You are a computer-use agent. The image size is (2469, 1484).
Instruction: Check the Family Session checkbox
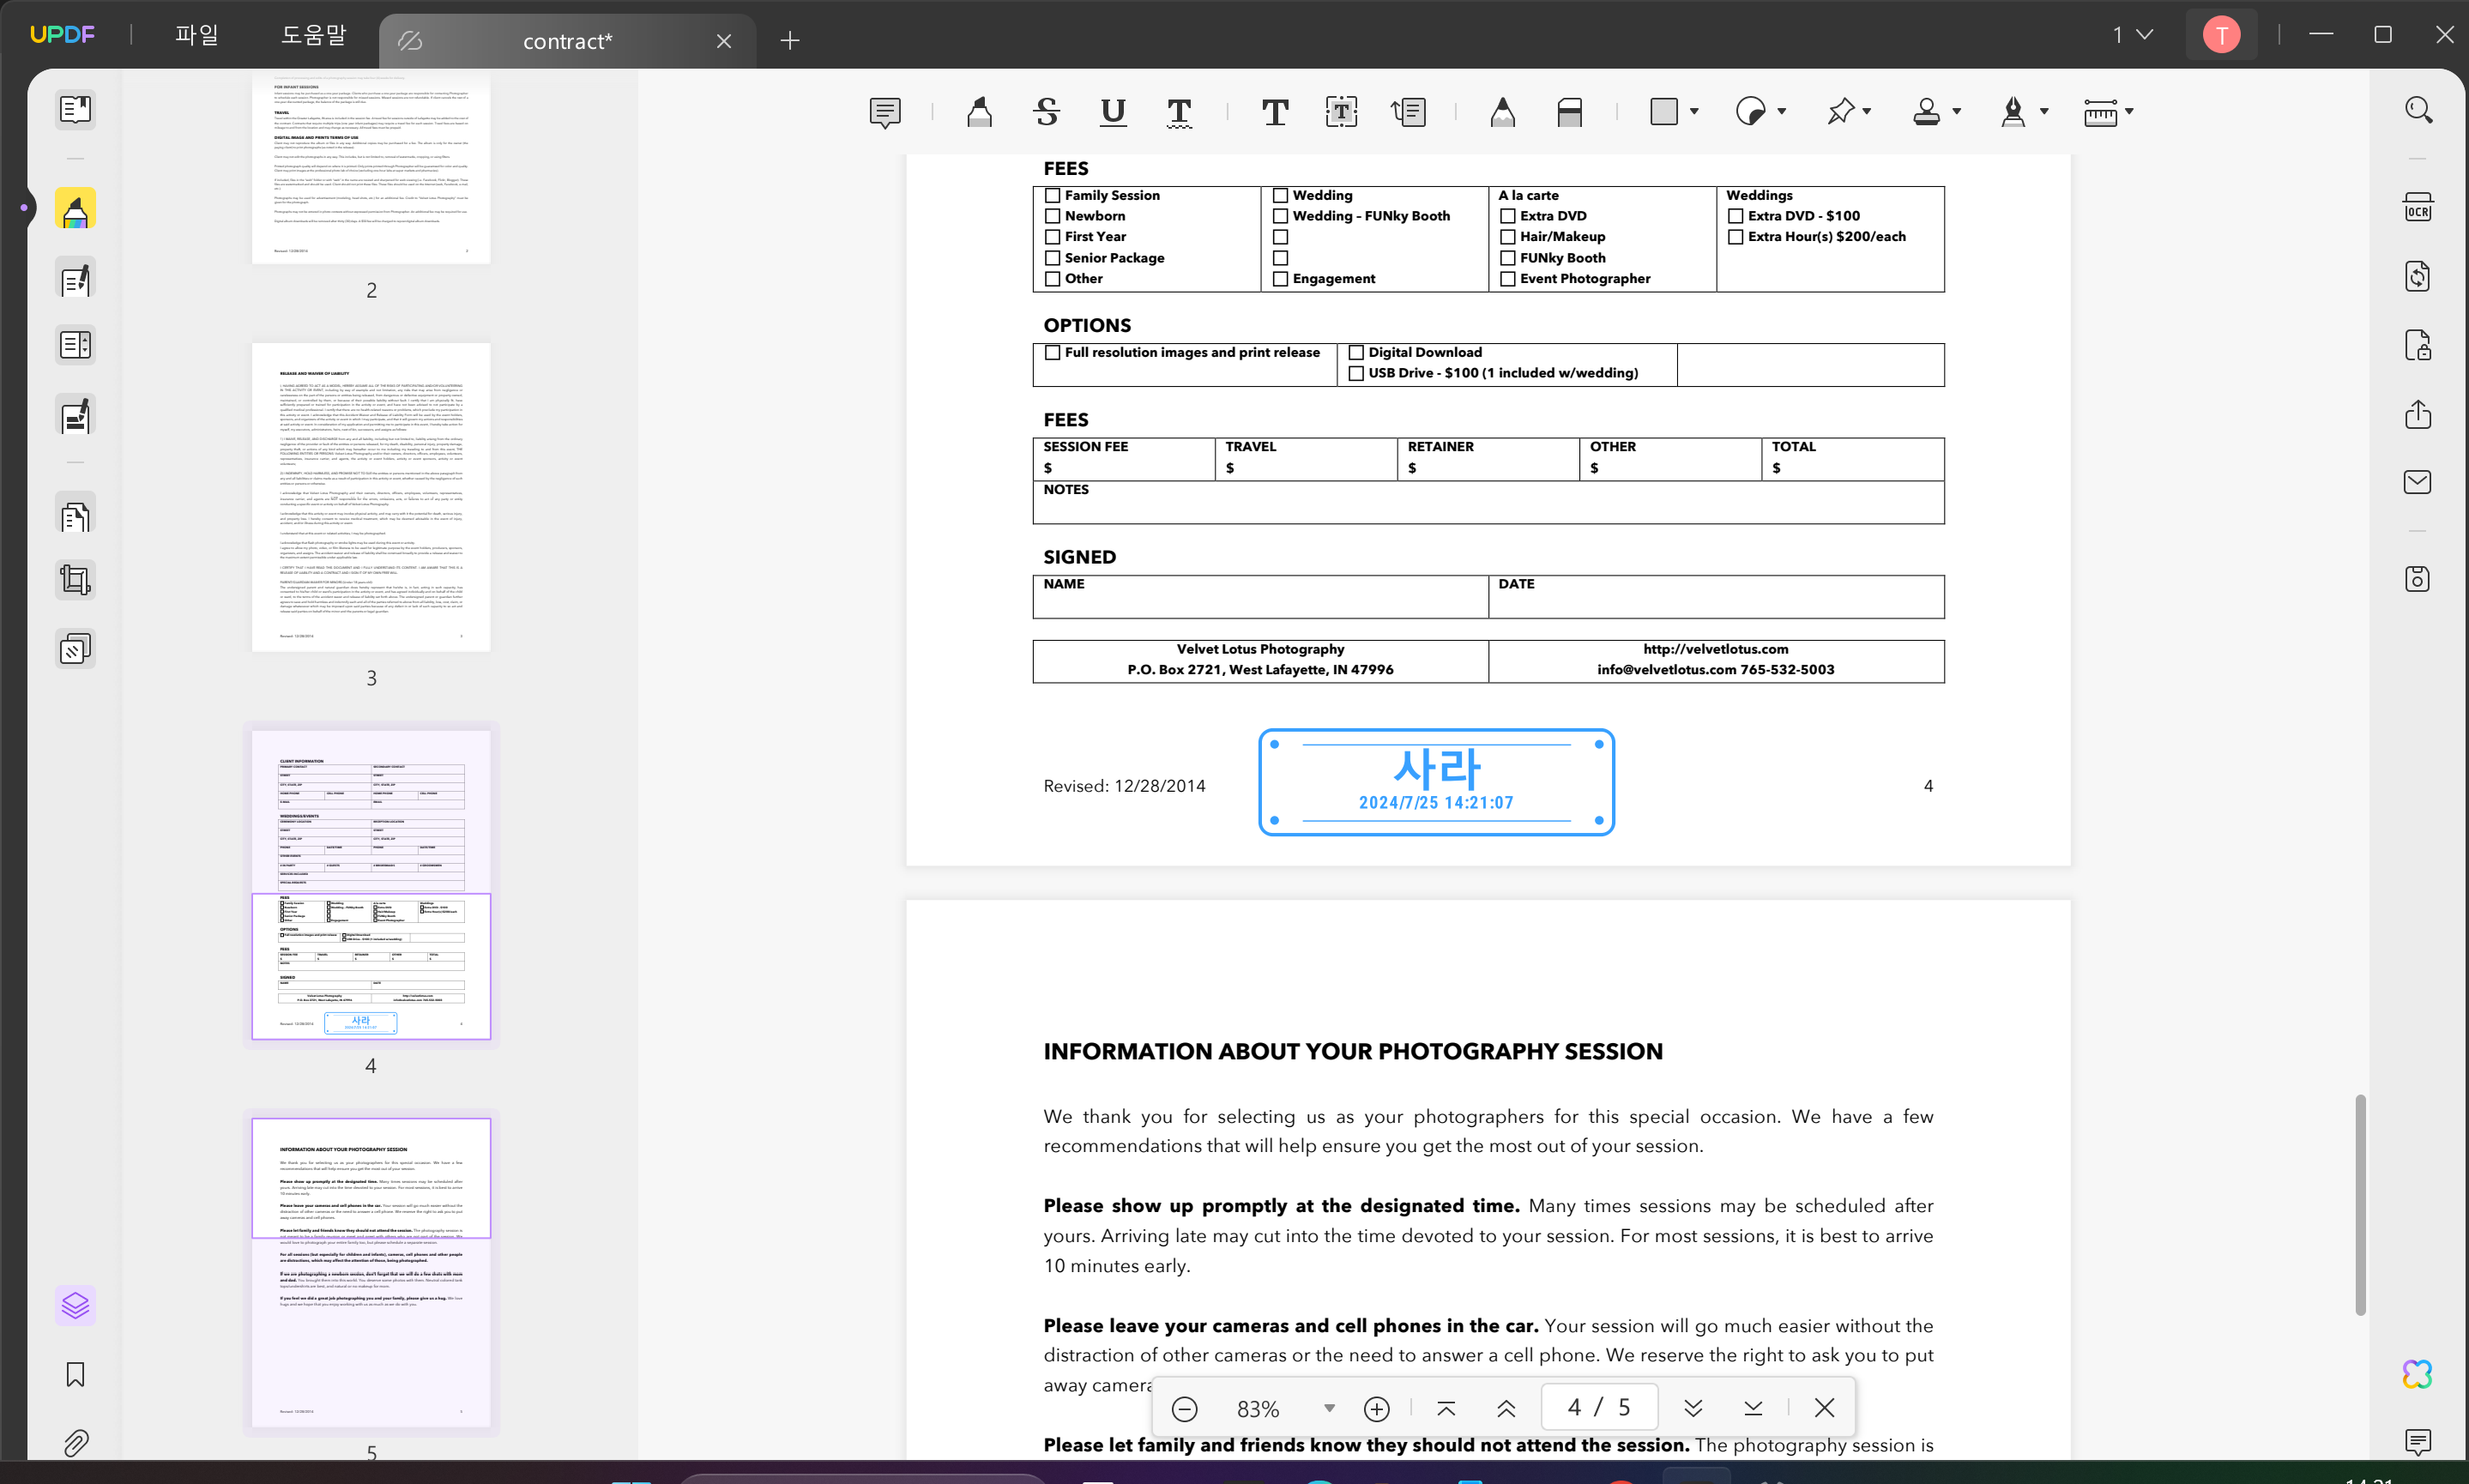pyautogui.click(x=1052, y=196)
